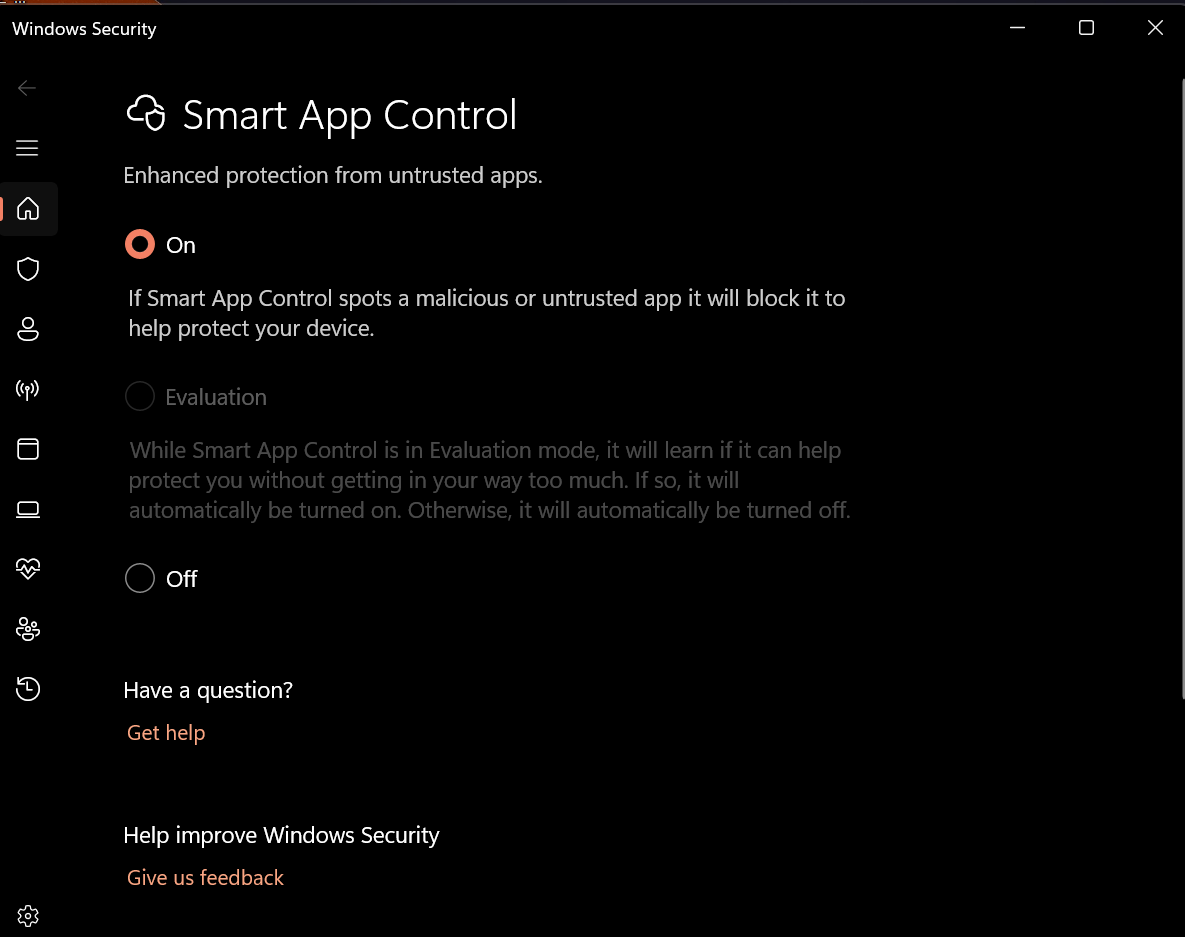Expand the hamburger navigation menu
The width and height of the screenshot is (1185, 937).
pos(28,148)
